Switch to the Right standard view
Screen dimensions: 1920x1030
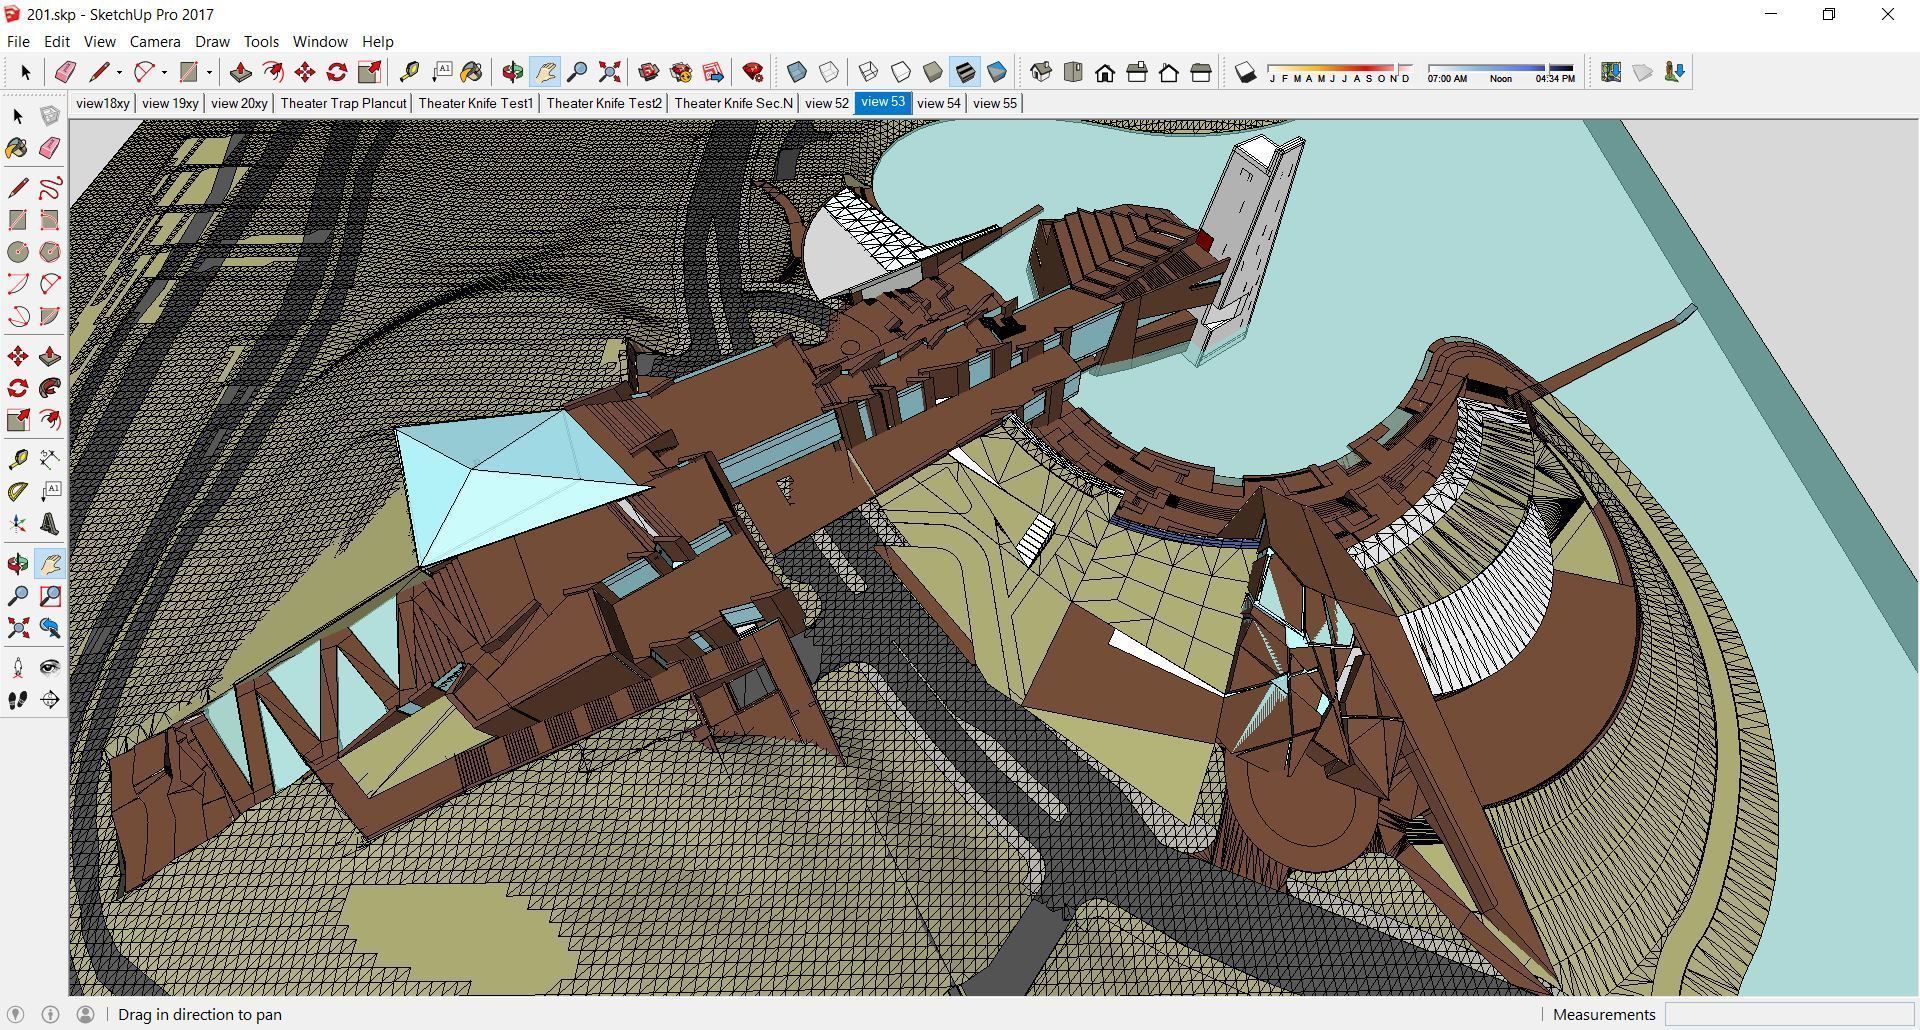click(x=1137, y=72)
